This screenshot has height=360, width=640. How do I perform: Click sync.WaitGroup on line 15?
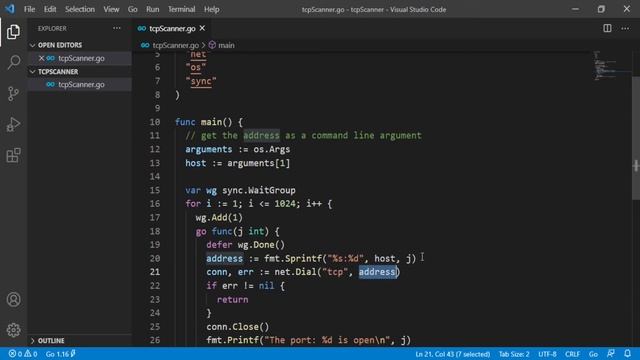[x=259, y=190]
